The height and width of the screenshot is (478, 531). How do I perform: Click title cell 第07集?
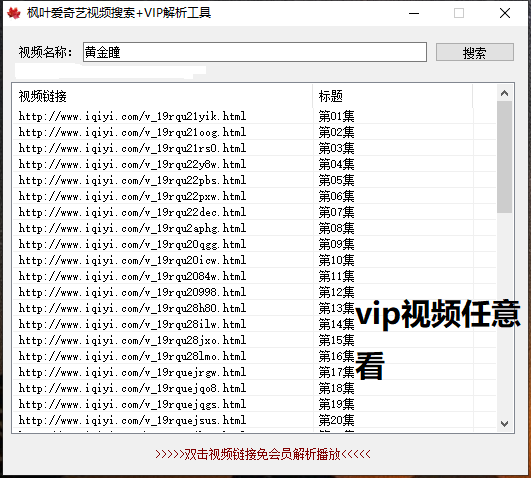(x=337, y=212)
